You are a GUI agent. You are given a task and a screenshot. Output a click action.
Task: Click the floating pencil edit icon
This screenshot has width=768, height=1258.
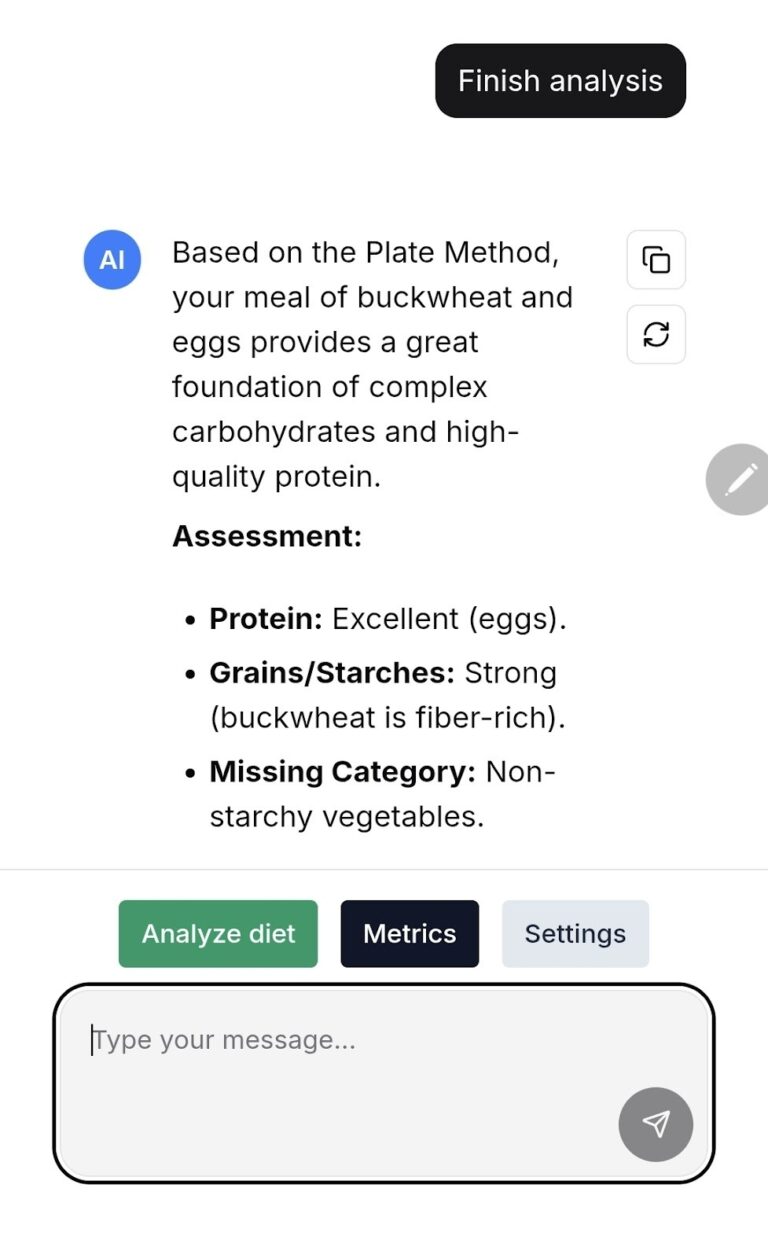(740, 479)
